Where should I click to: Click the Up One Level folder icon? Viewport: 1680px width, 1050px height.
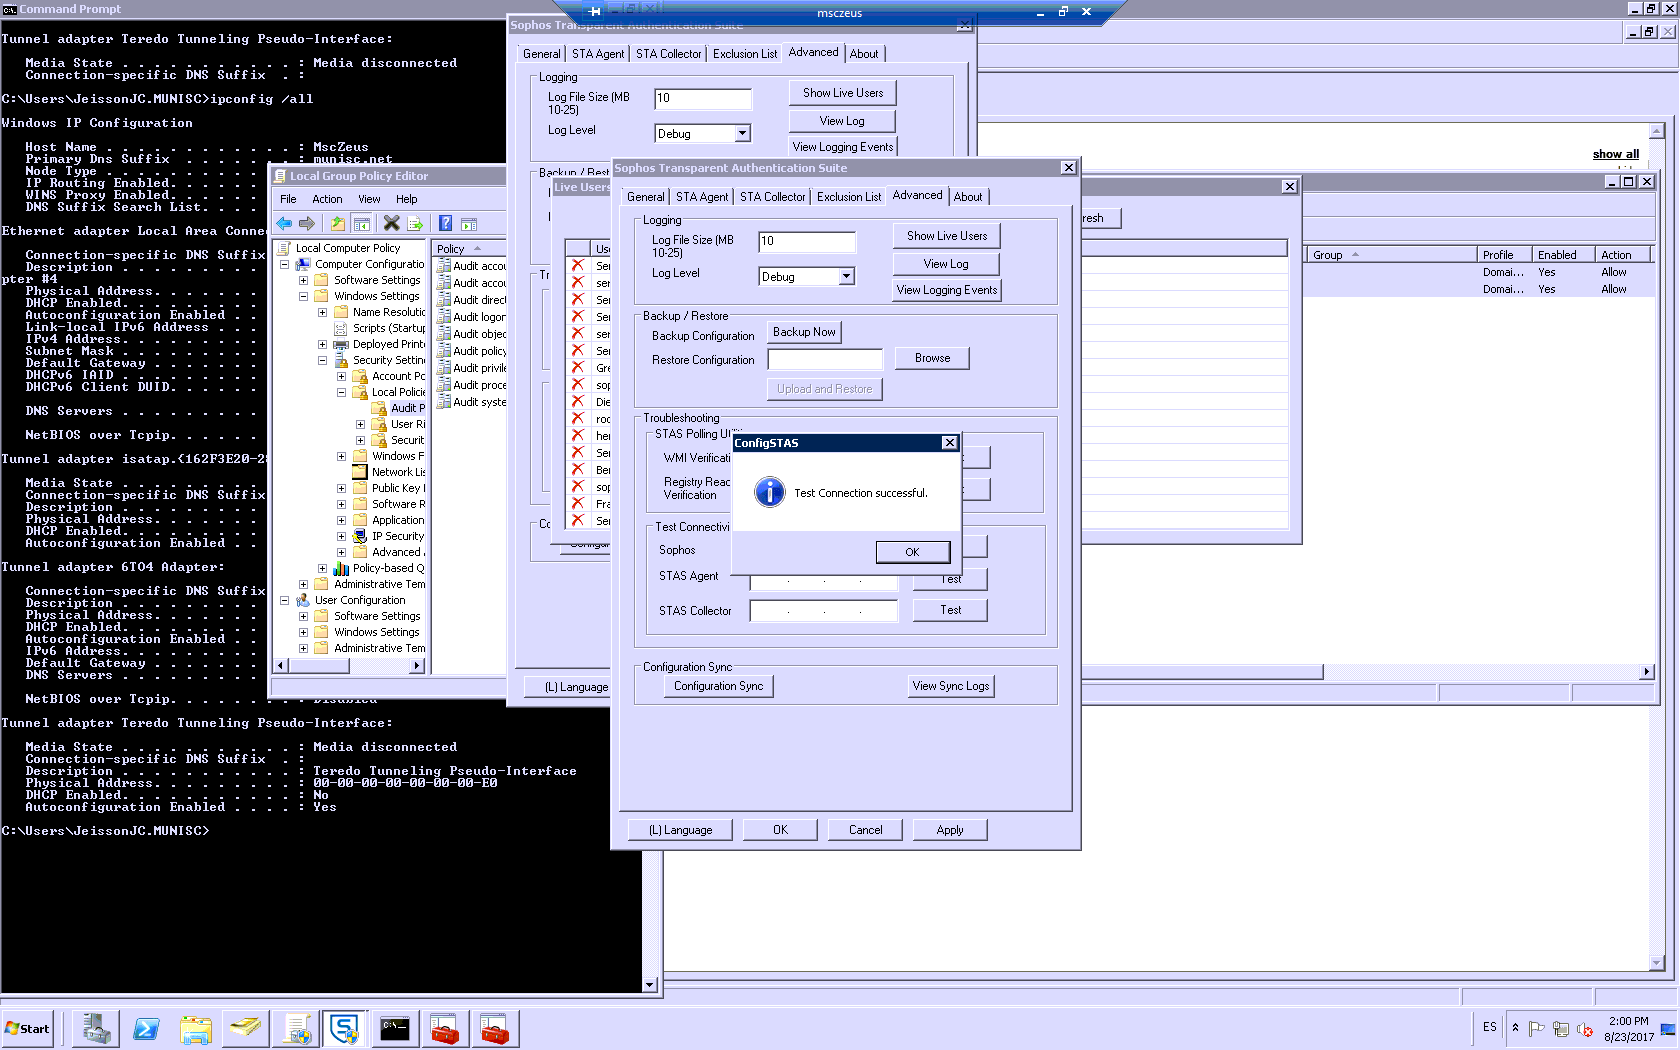pos(338,223)
